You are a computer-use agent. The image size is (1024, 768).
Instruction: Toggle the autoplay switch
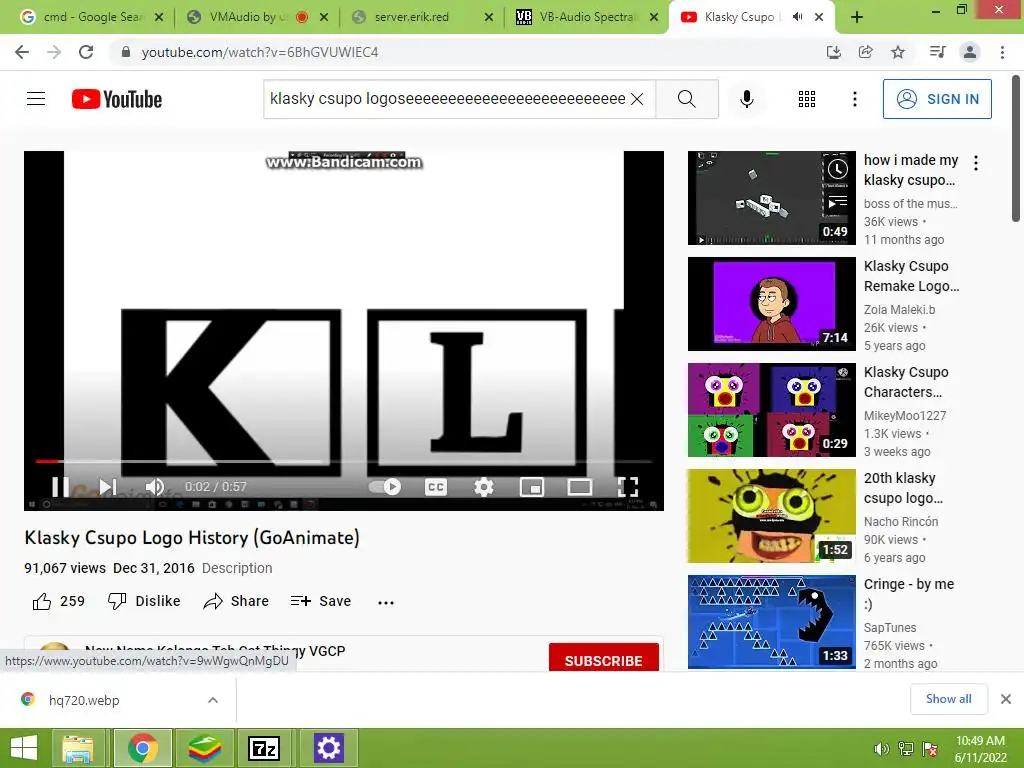pyautogui.click(x=385, y=487)
